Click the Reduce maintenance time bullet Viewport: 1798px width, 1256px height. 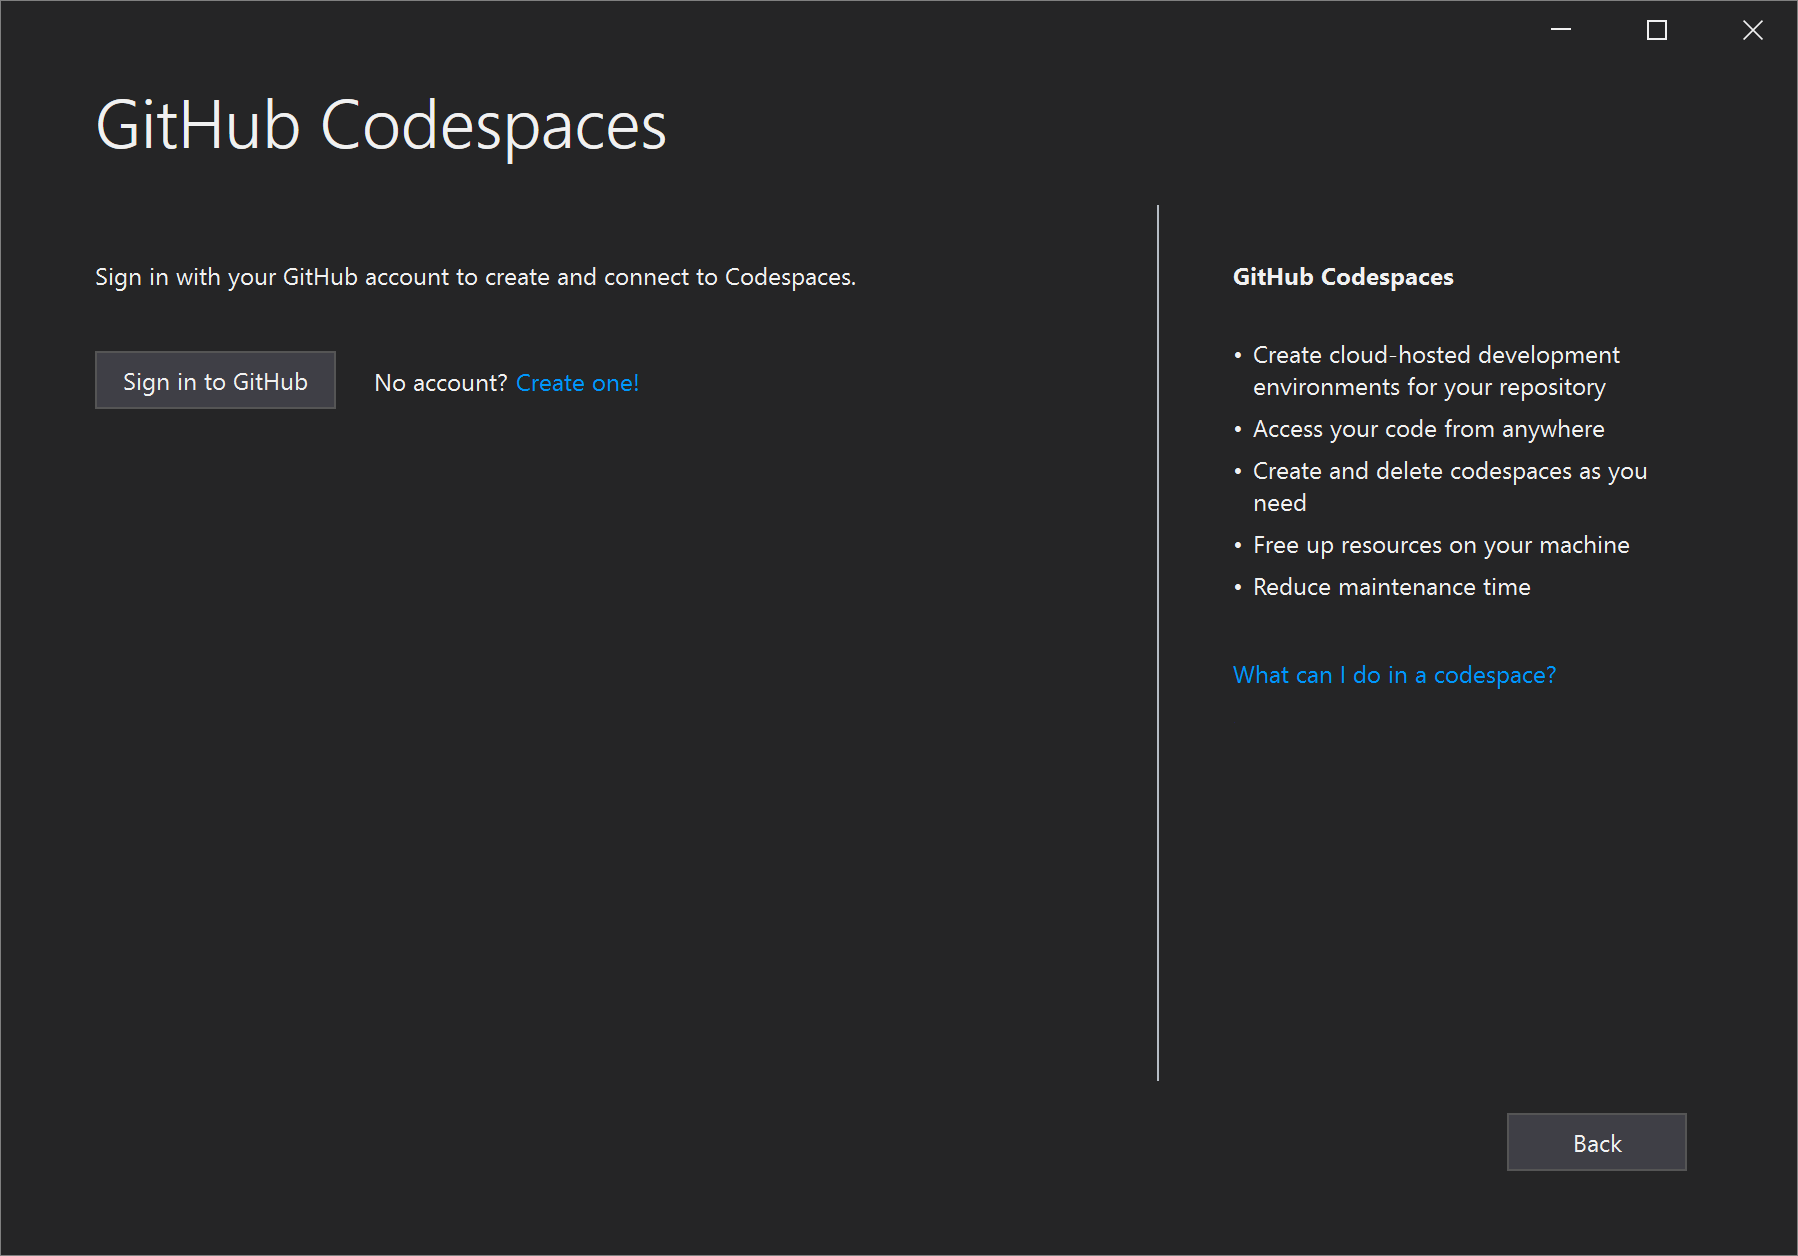coord(1390,587)
